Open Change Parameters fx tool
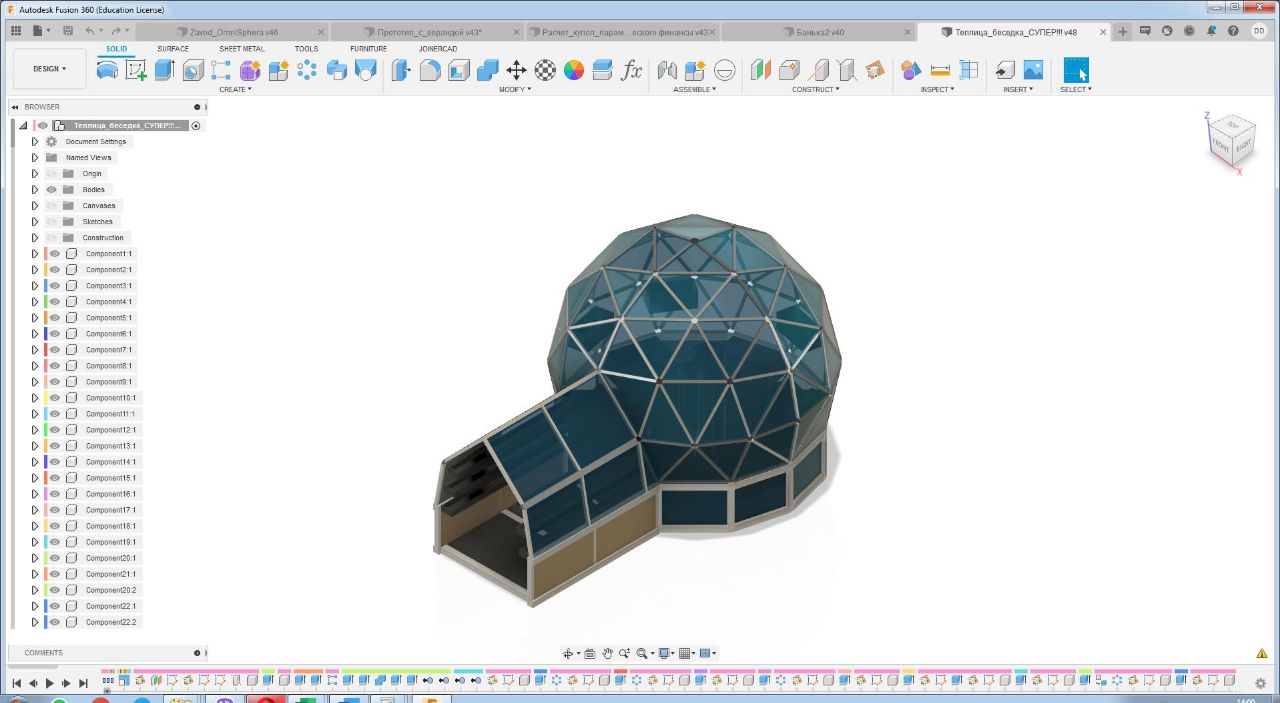The width and height of the screenshot is (1280, 703). (x=632, y=70)
